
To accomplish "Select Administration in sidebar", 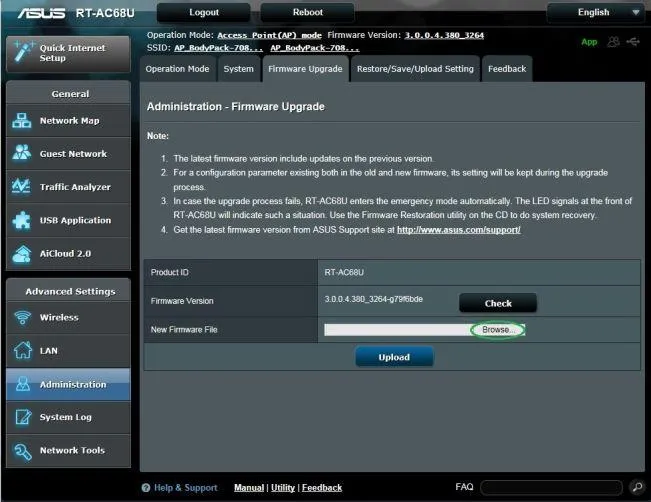I will click(x=69, y=384).
